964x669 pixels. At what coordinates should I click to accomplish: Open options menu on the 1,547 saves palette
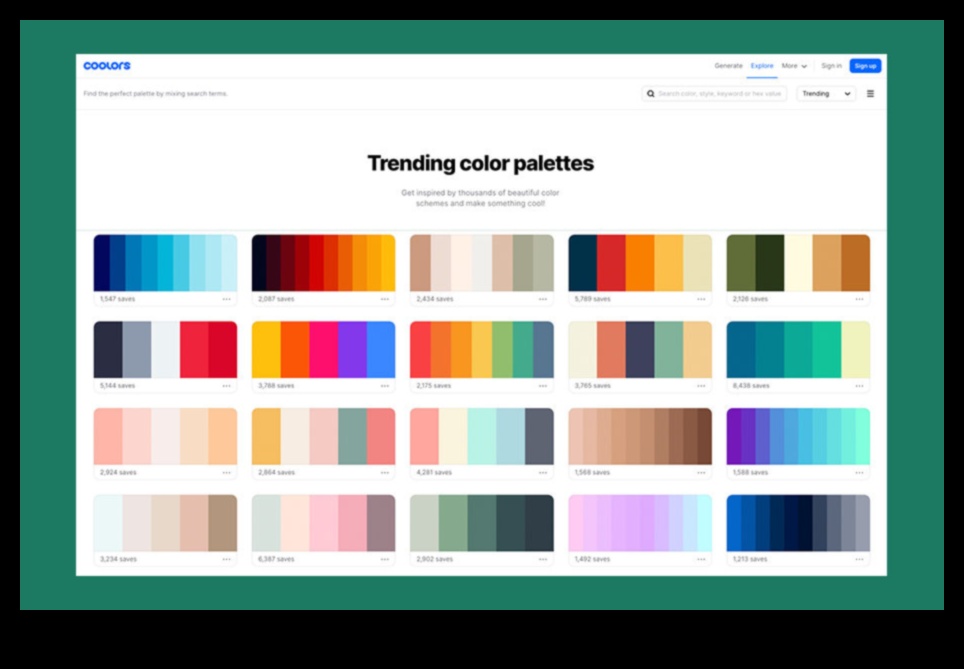point(228,297)
